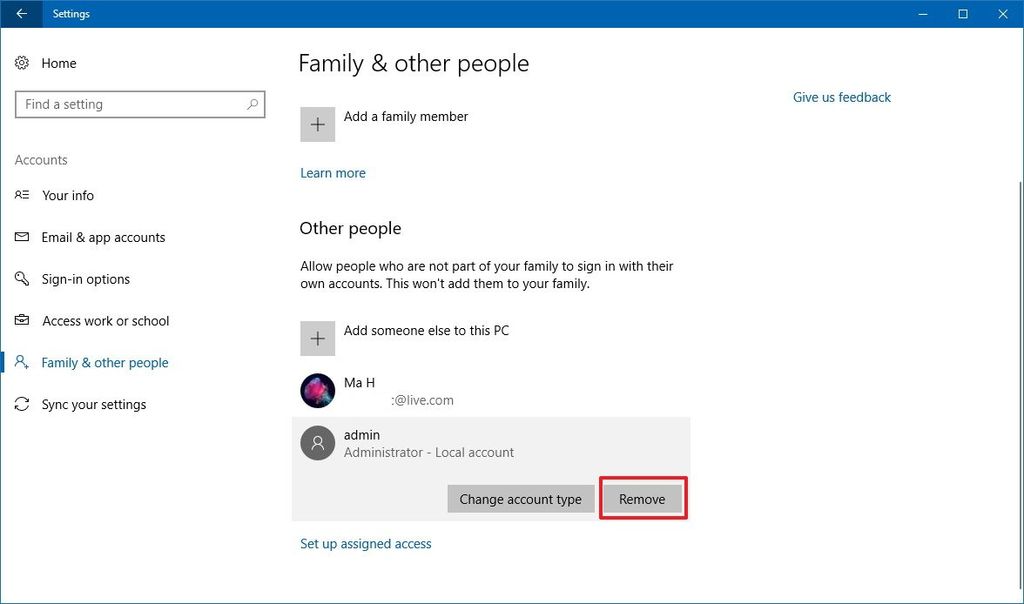This screenshot has height=604, width=1024.
Task: Open the Family & other people section
Action: coord(105,362)
